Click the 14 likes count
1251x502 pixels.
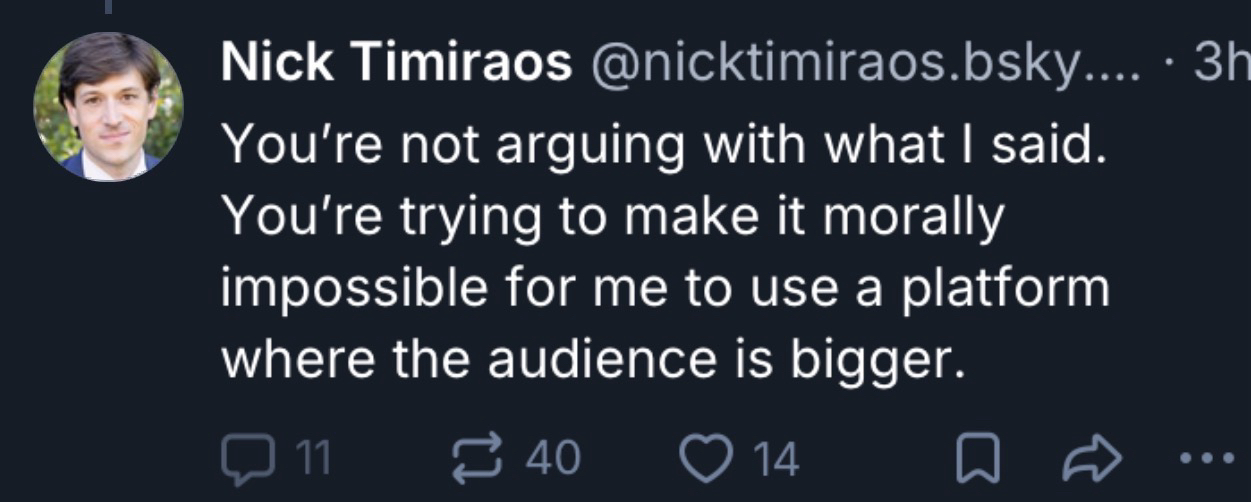click(x=776, y=459)
